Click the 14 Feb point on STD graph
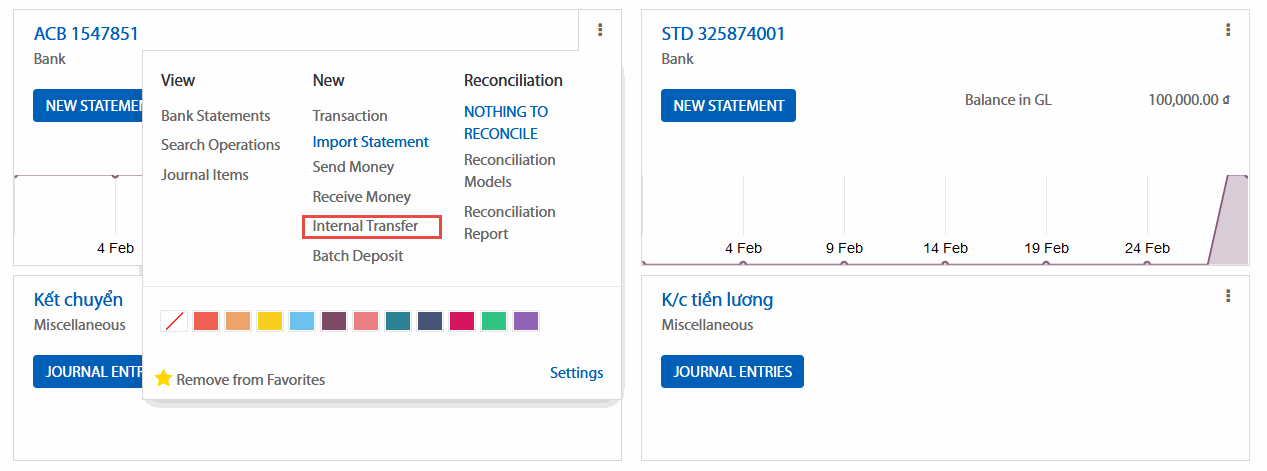Image resolution: width=1267 pixels, height=471 pixels. tap(945, 264)
